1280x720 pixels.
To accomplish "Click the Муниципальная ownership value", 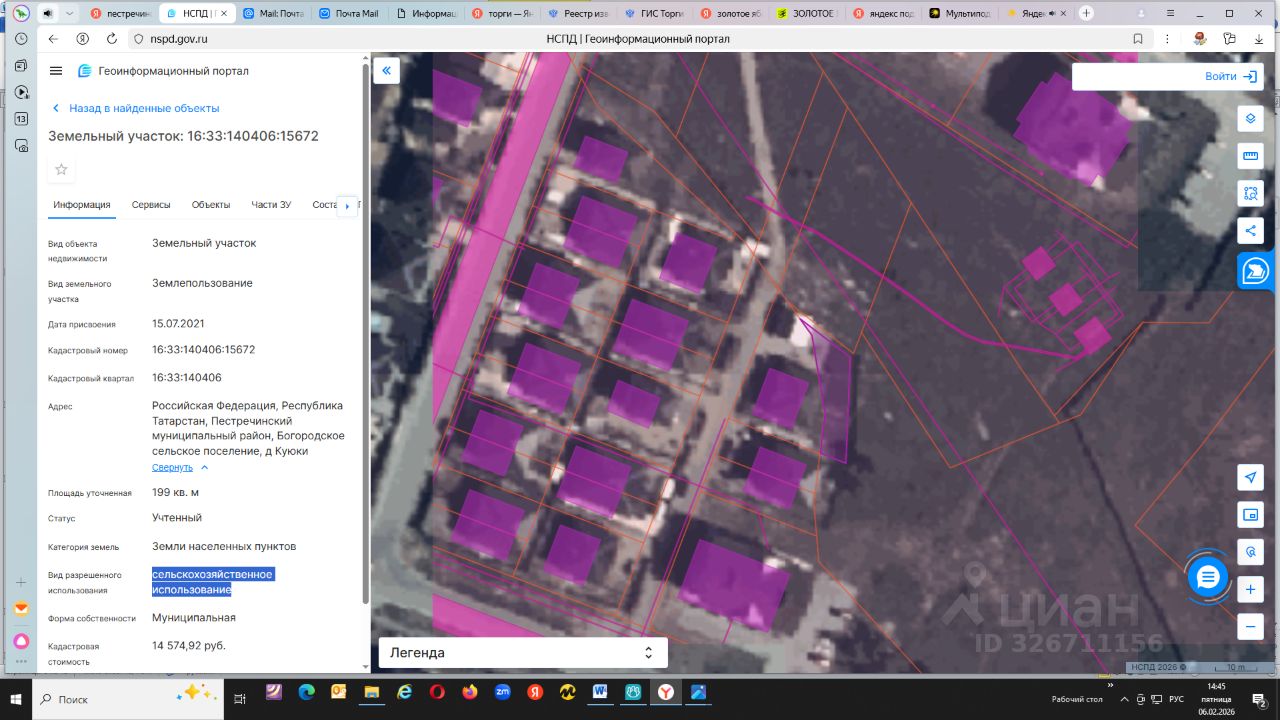I will (x=194, y=617).
